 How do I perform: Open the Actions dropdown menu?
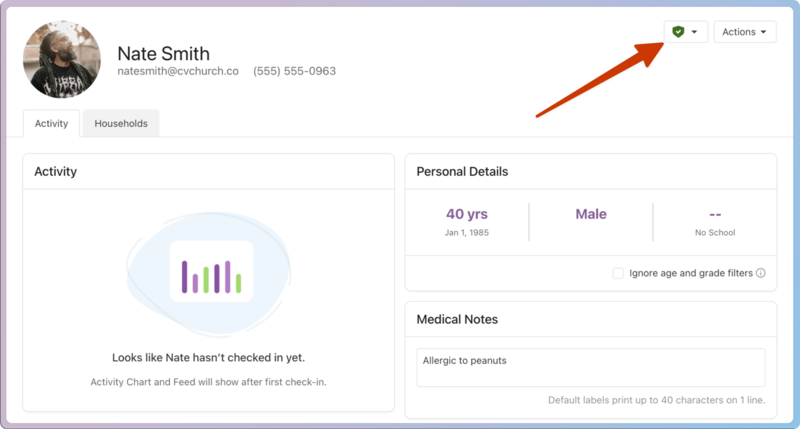[x=744, y=32]
